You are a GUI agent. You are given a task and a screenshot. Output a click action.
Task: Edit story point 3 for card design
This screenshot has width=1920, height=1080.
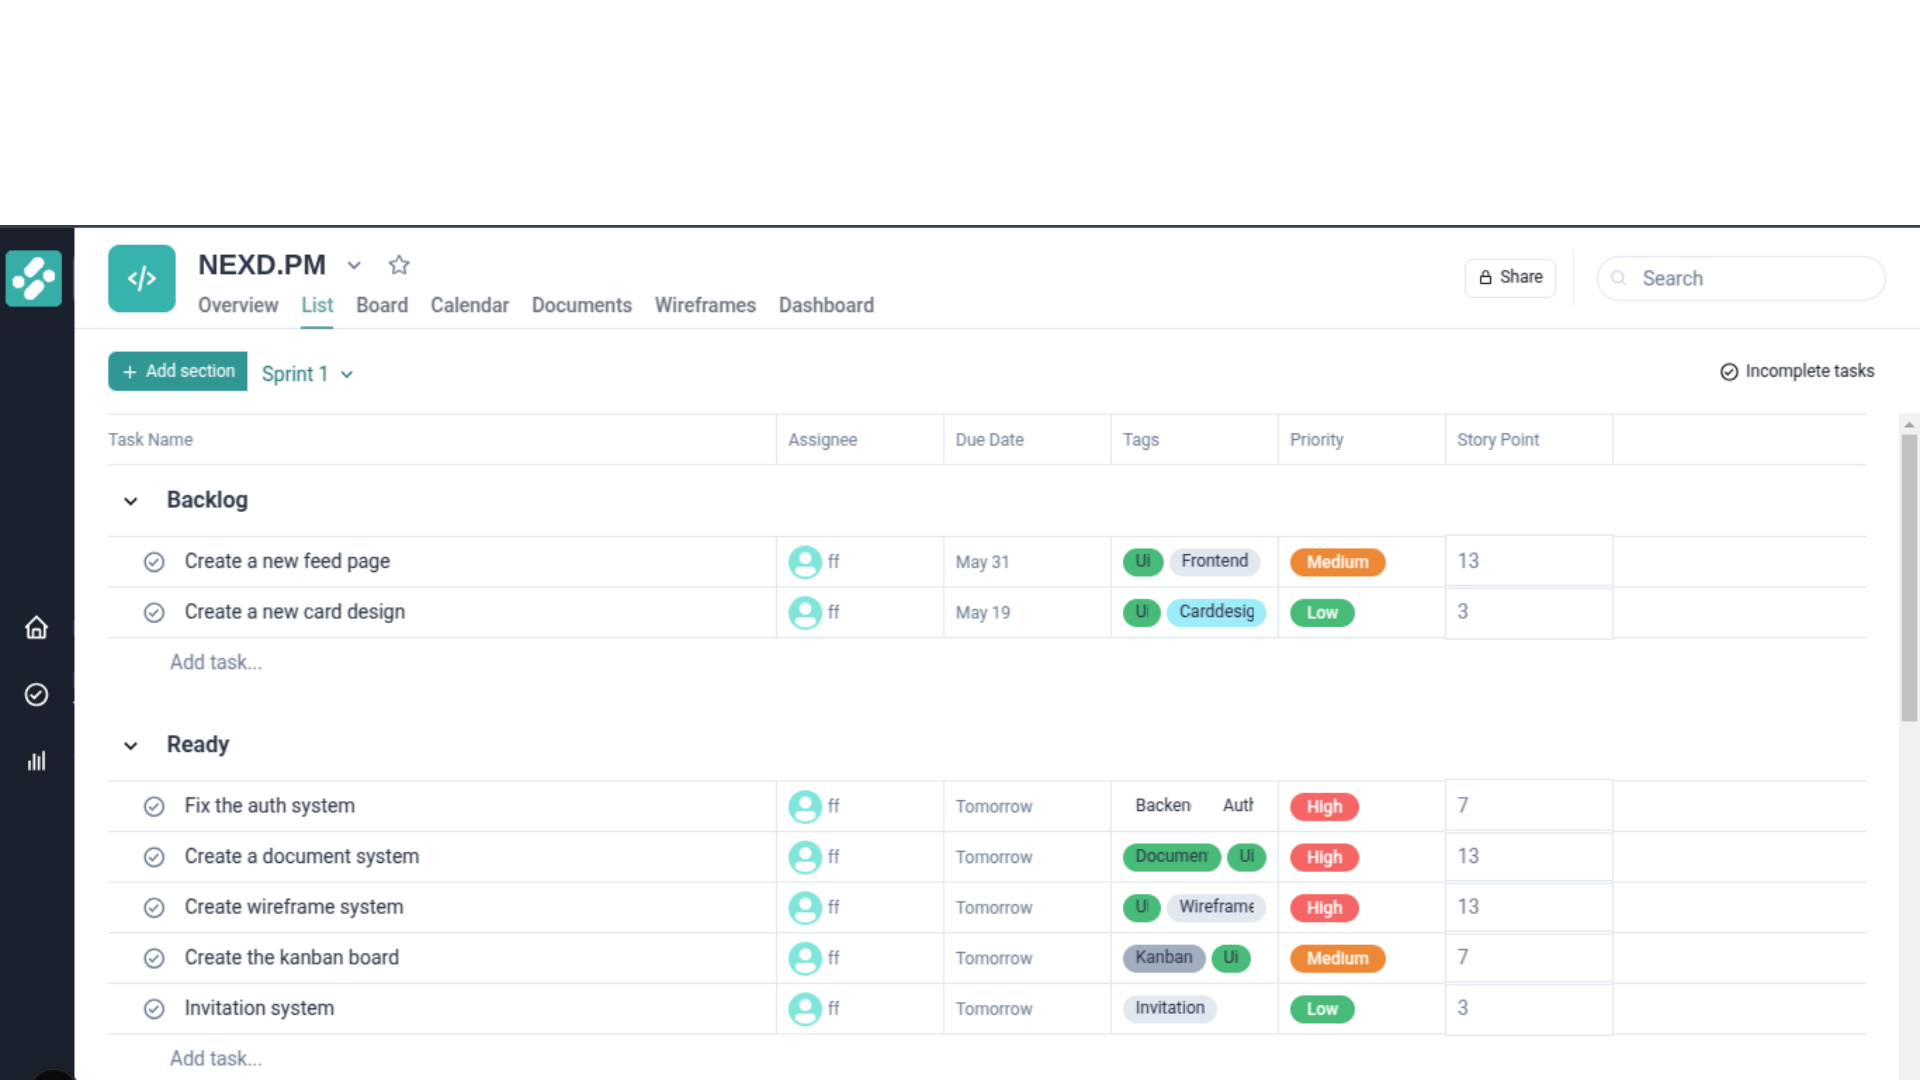pos(1528,612)
